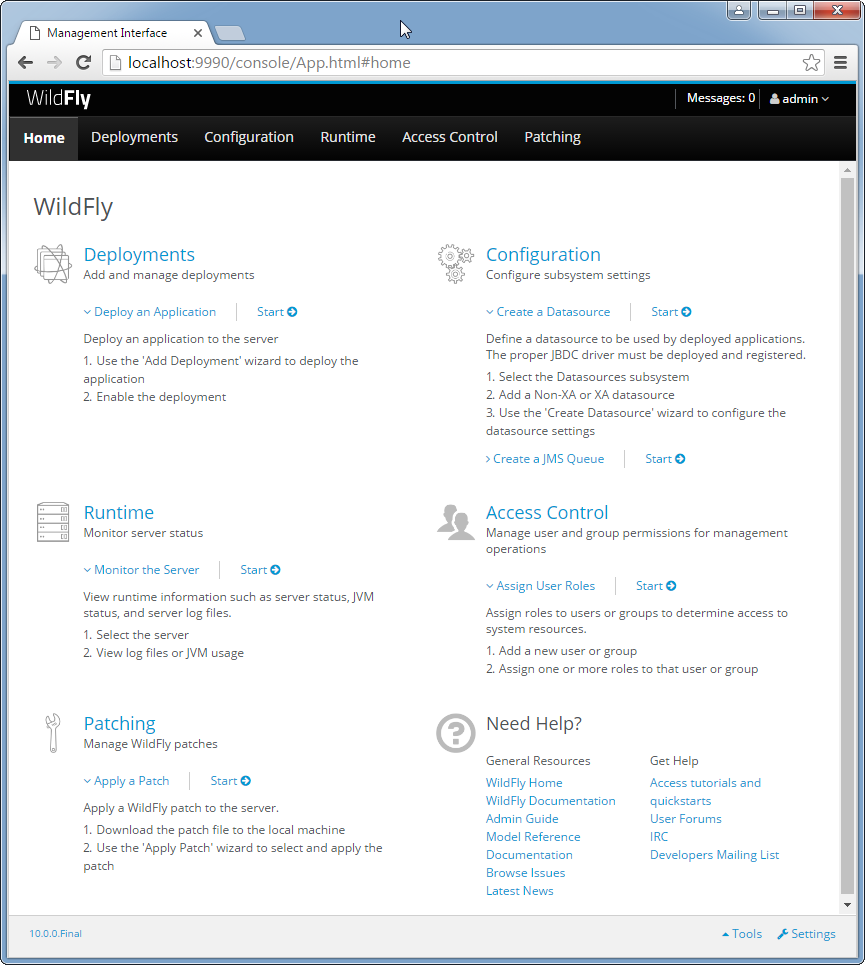The width and height of the screenshot is (865, 965).
Task: Click the browser forward arrow
Action: [x=54, y=62]
